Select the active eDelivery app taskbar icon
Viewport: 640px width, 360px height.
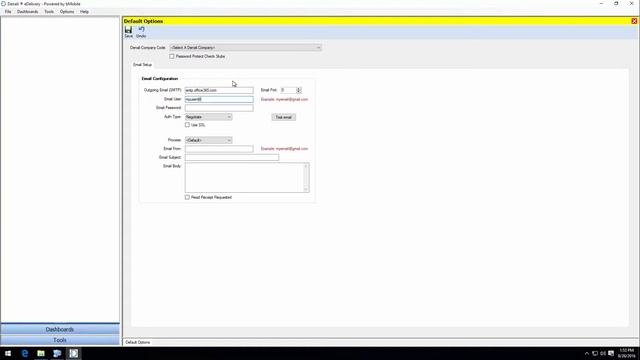73,353
